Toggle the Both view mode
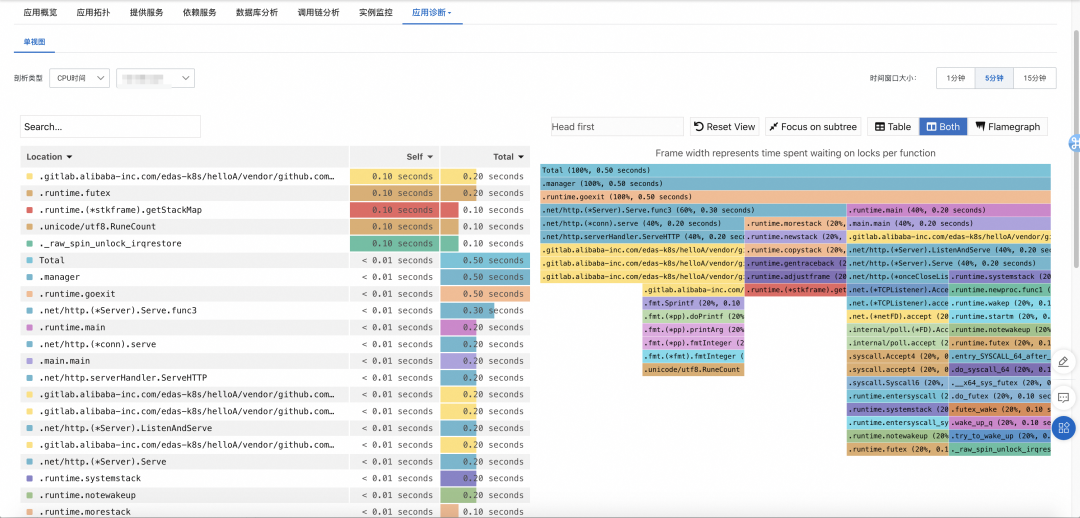1080x518 pixels. [943, 127]
